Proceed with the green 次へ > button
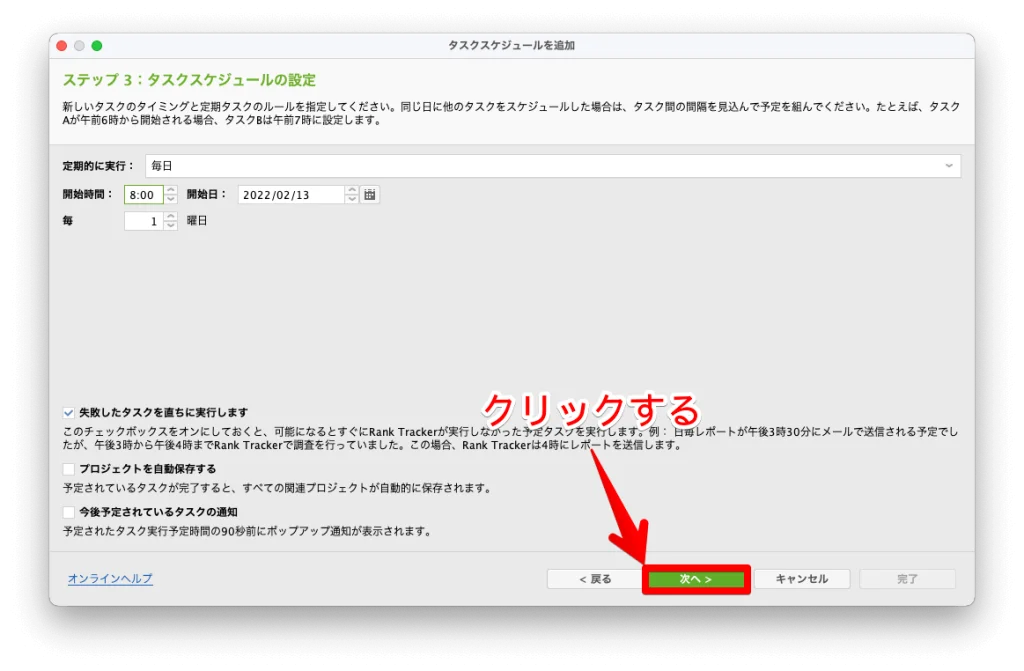The image size is (1024, 671). coord(696,579)
